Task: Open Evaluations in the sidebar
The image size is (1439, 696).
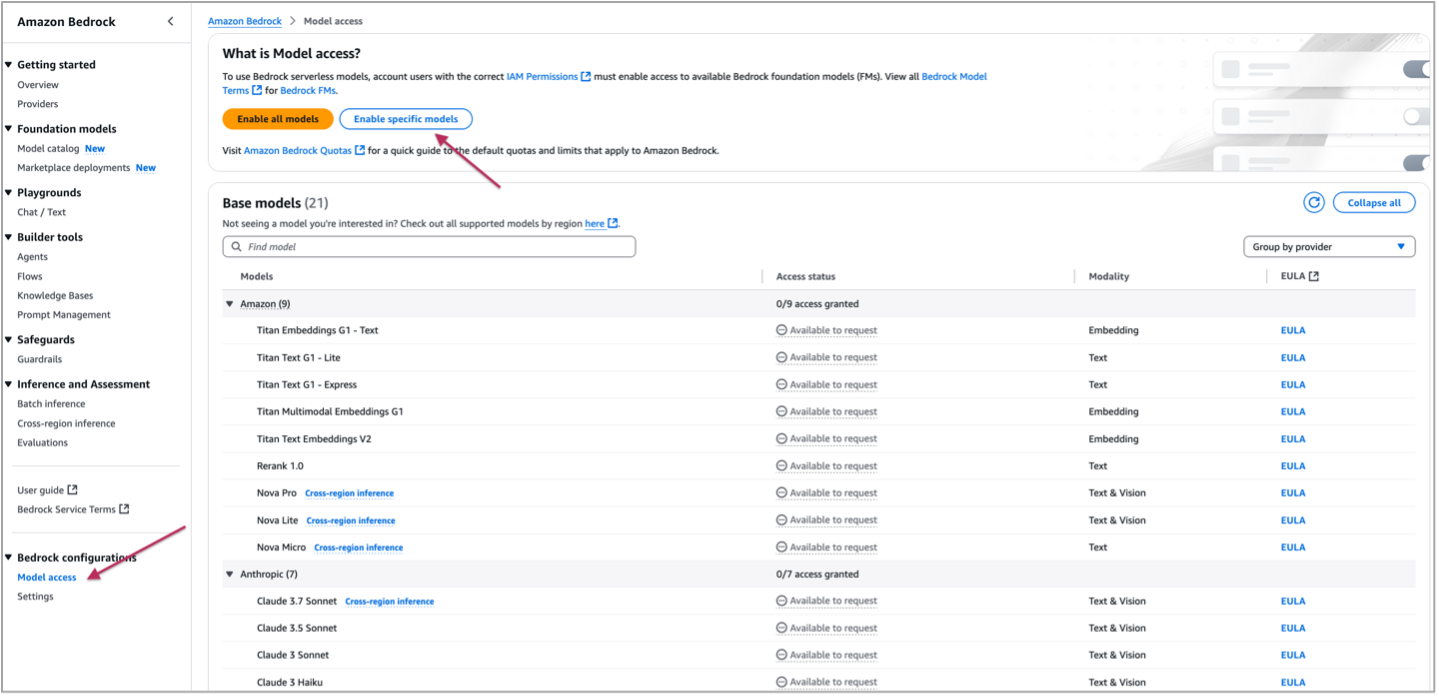Action: pyautogui.click(x=43, y=443)
